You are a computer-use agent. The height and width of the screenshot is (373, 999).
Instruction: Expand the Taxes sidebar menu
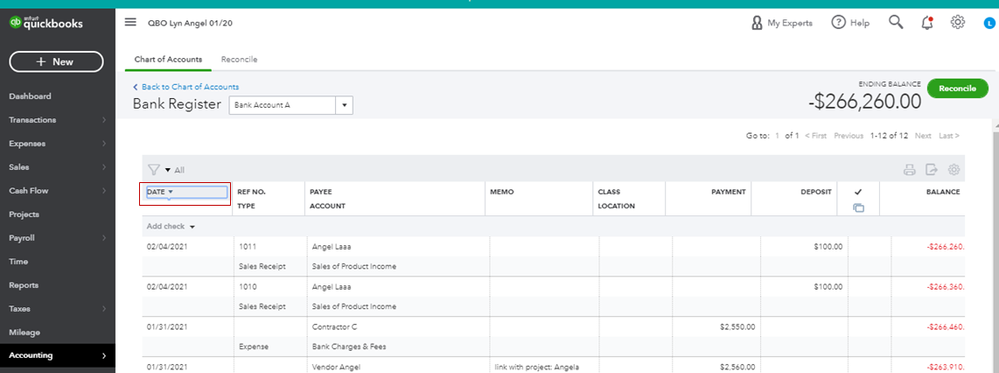pos(57,309)
